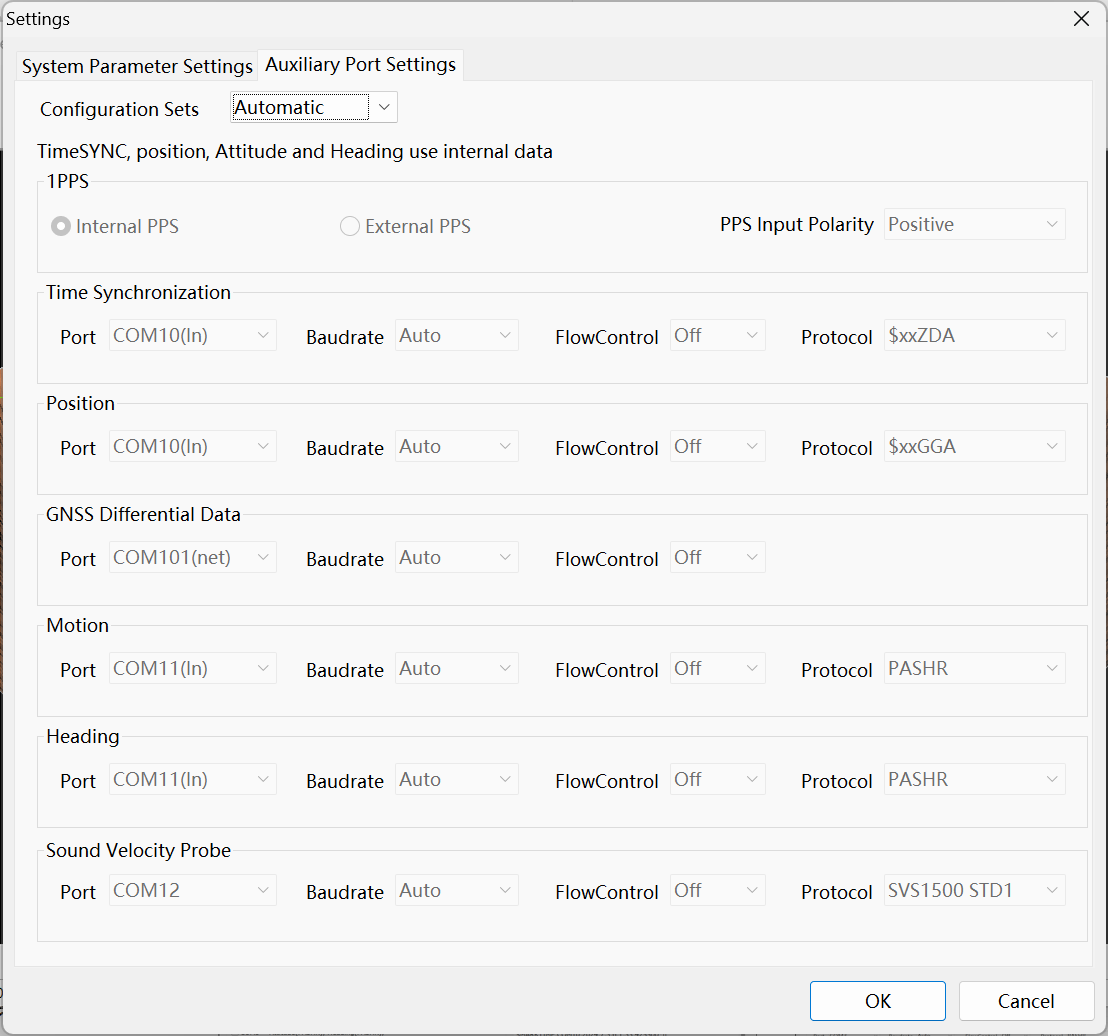Expand the PPS Input Polarity dropdown
Image resolution: width=1108 pixels, height=1036 pixels.
point(975,225)
